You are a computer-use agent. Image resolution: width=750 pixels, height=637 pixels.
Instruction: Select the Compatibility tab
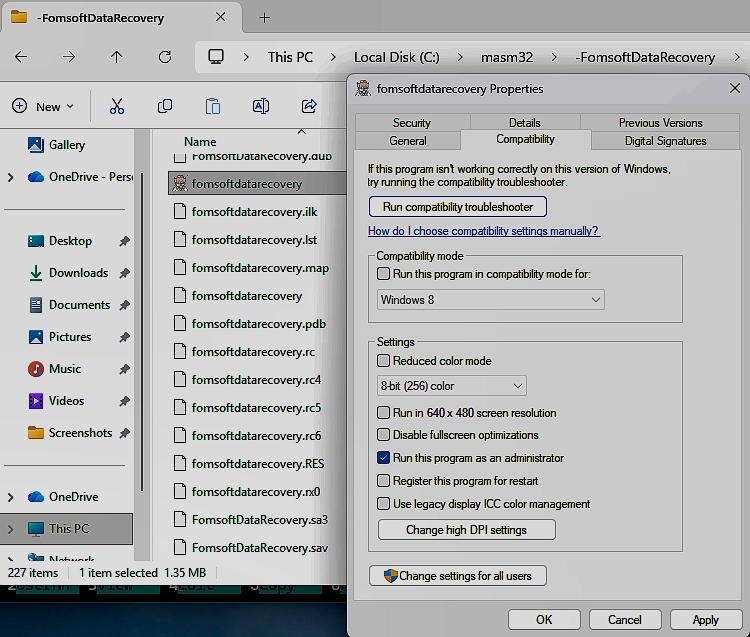coord(525,139)
